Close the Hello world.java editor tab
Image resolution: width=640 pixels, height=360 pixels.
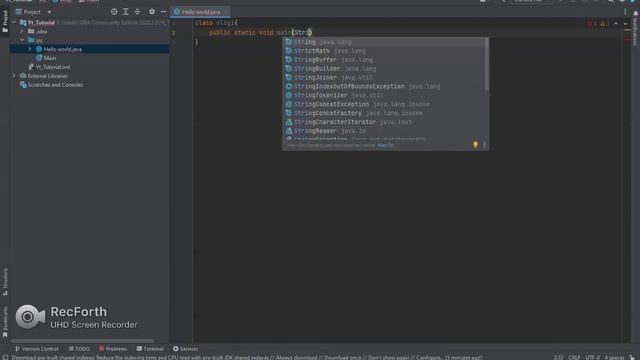[x=226, y=12]
